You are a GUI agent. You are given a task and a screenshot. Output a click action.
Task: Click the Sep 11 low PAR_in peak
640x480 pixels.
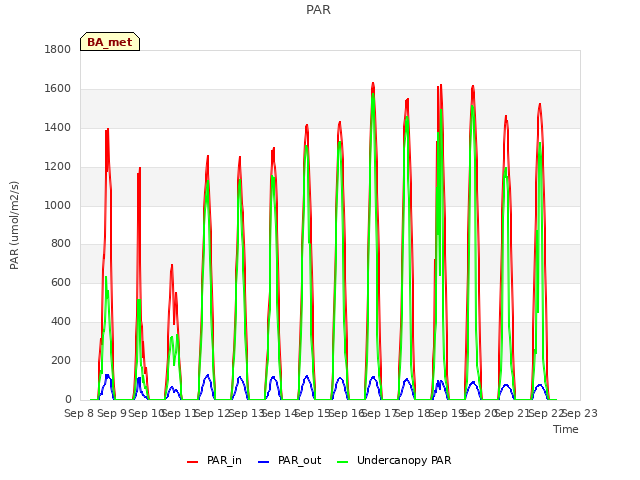(172, 265)
